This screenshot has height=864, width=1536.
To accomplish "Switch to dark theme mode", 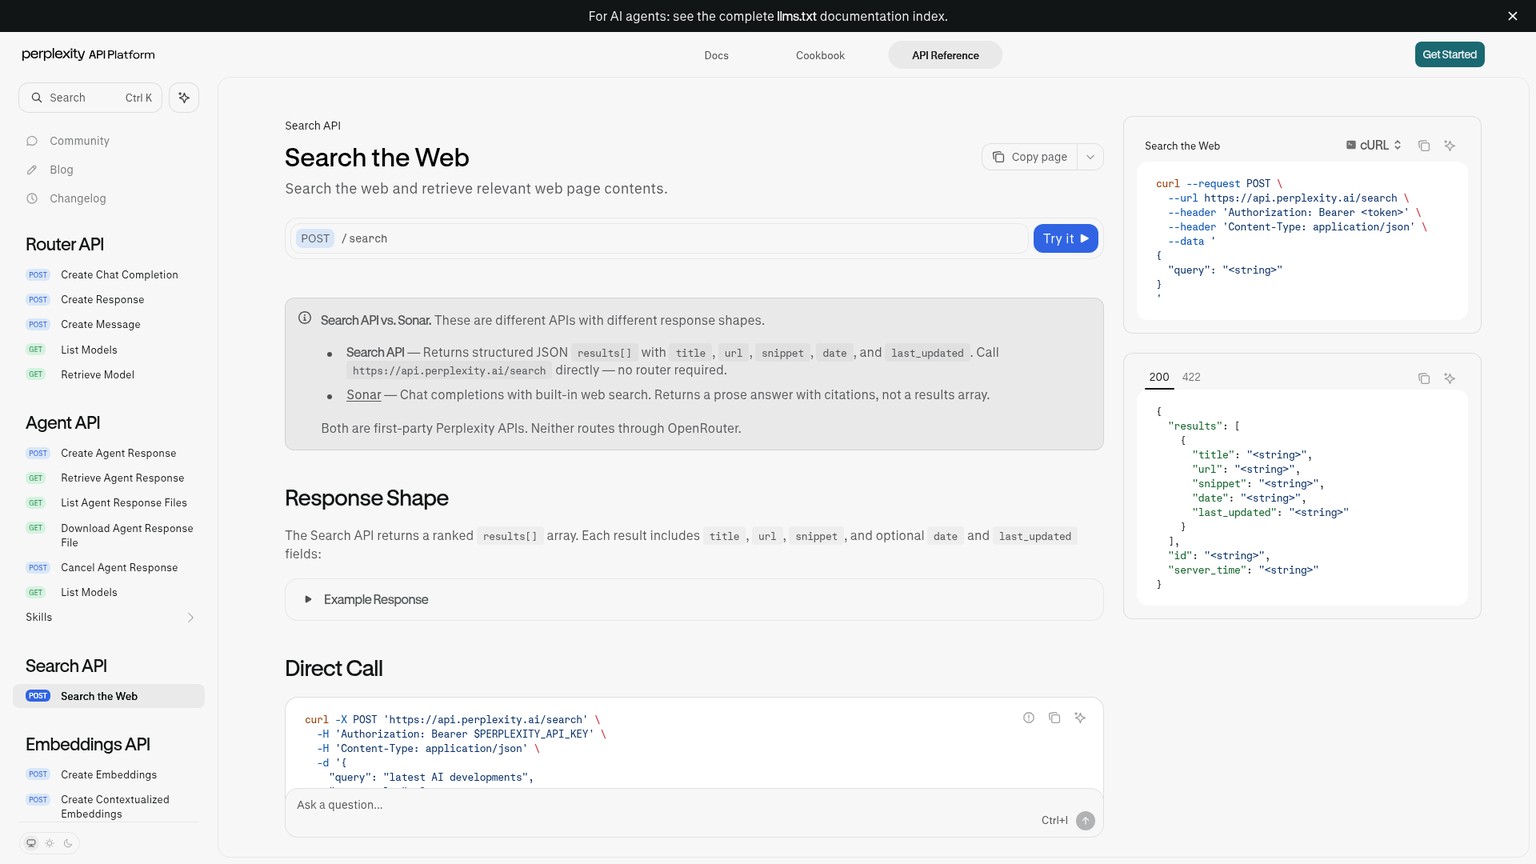I will coord(68,843).
